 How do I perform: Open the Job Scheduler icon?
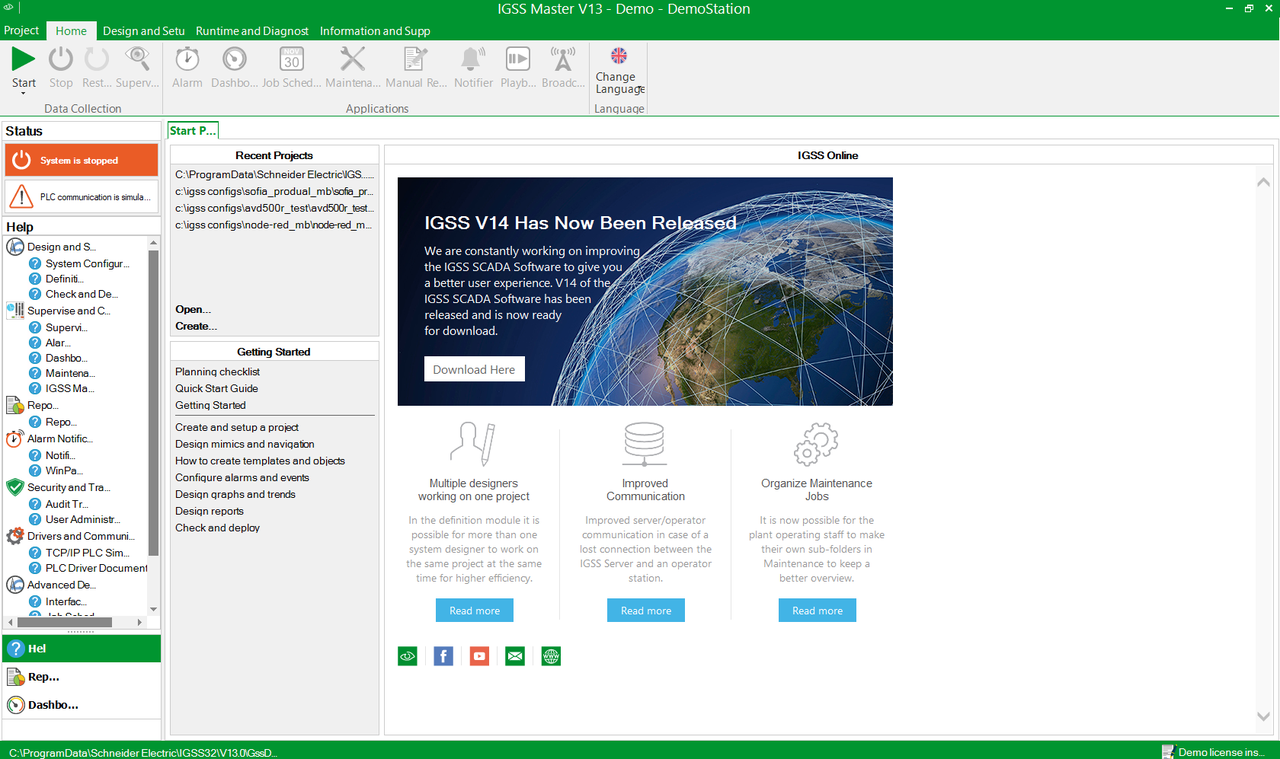291,59
